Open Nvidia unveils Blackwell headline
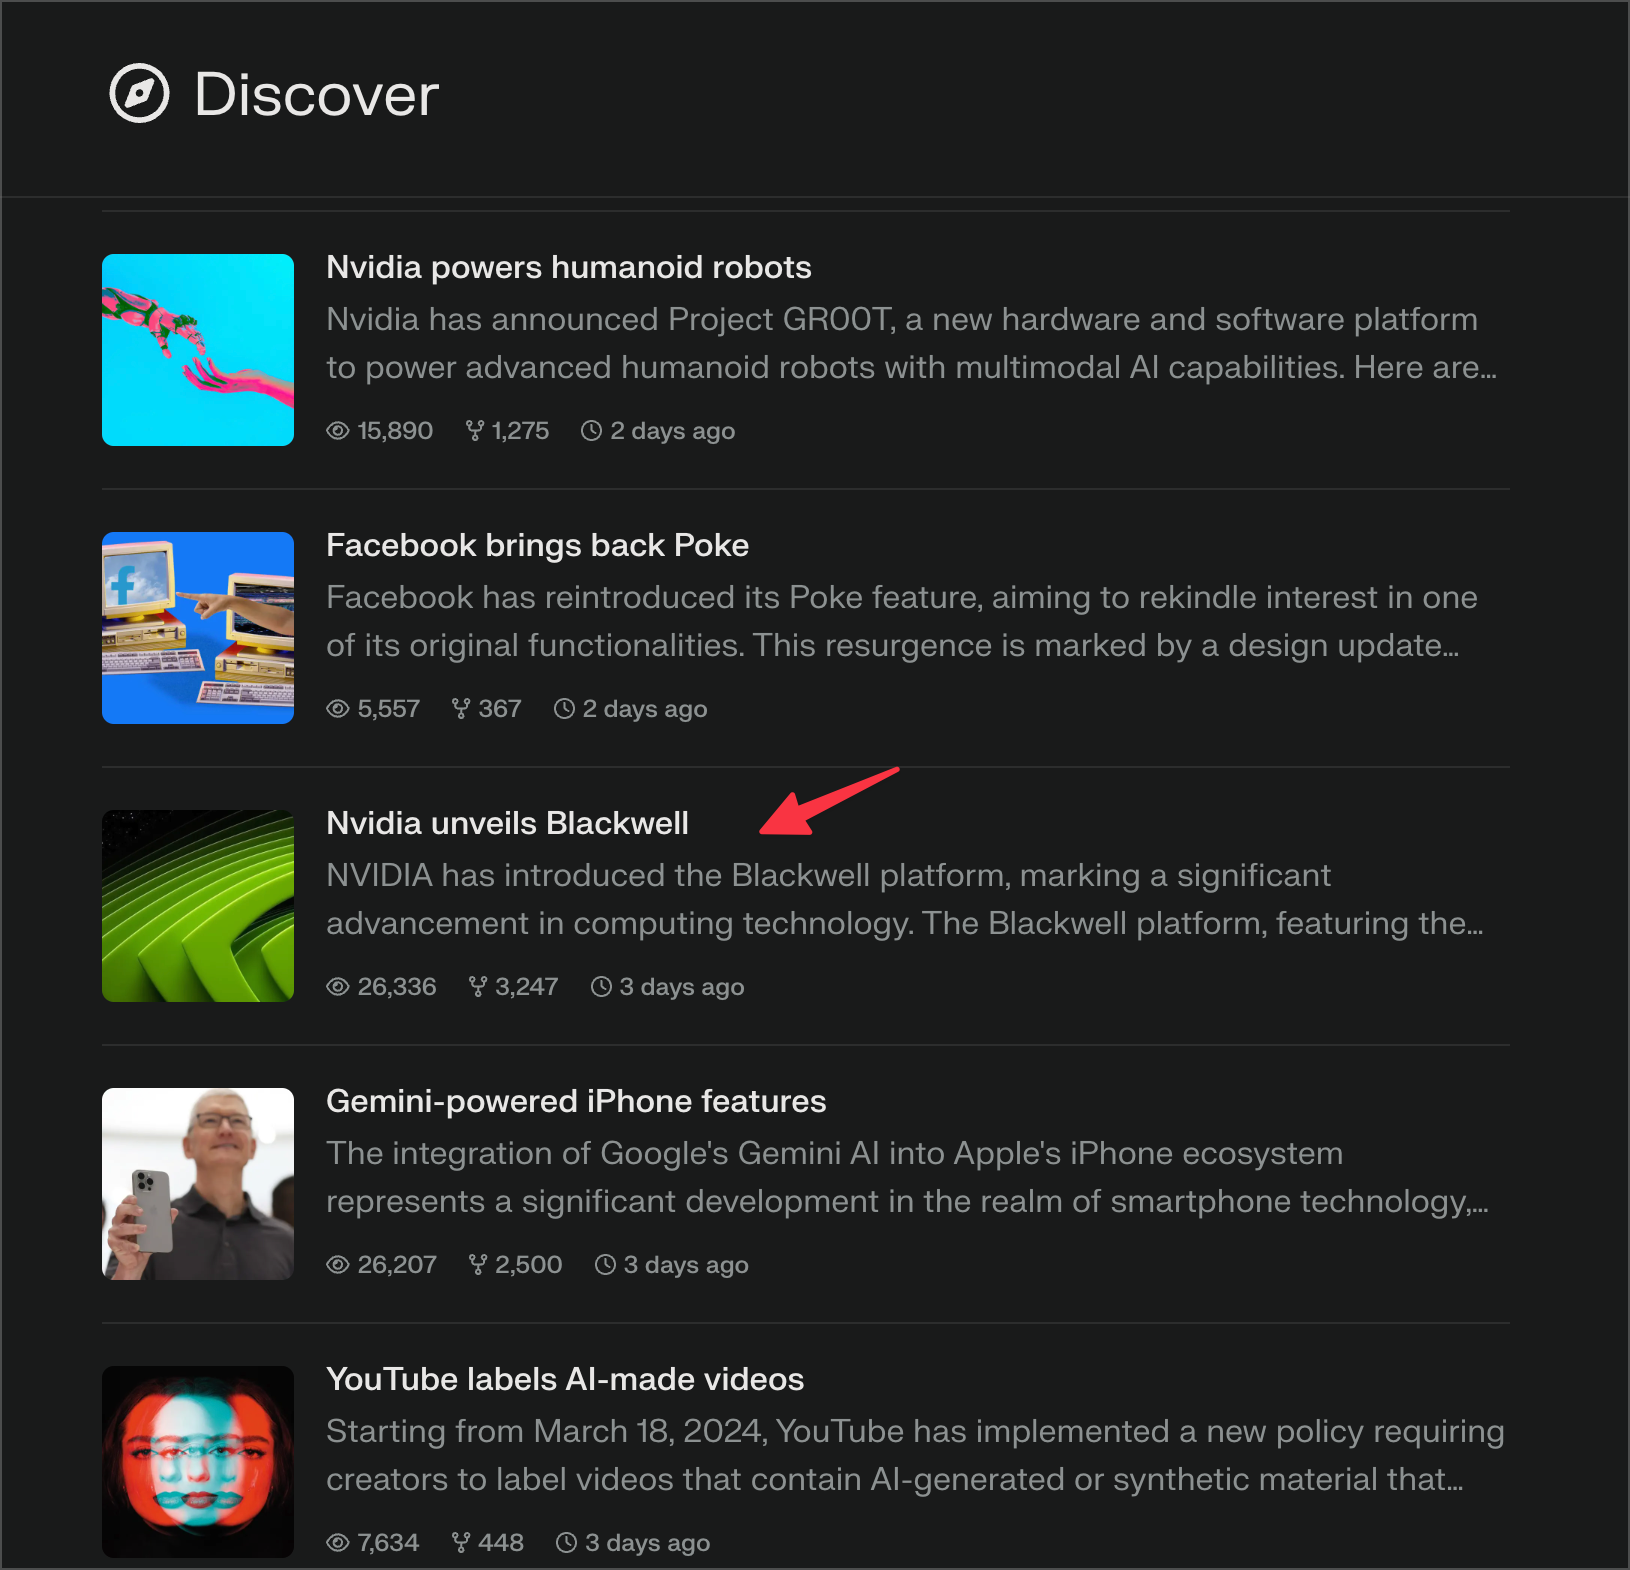 [507, 824]
